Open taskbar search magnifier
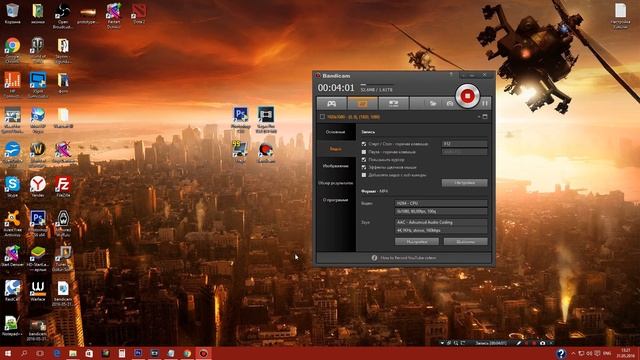The width and height of the screenshot is (640, 360). click(x=24, y=353)
